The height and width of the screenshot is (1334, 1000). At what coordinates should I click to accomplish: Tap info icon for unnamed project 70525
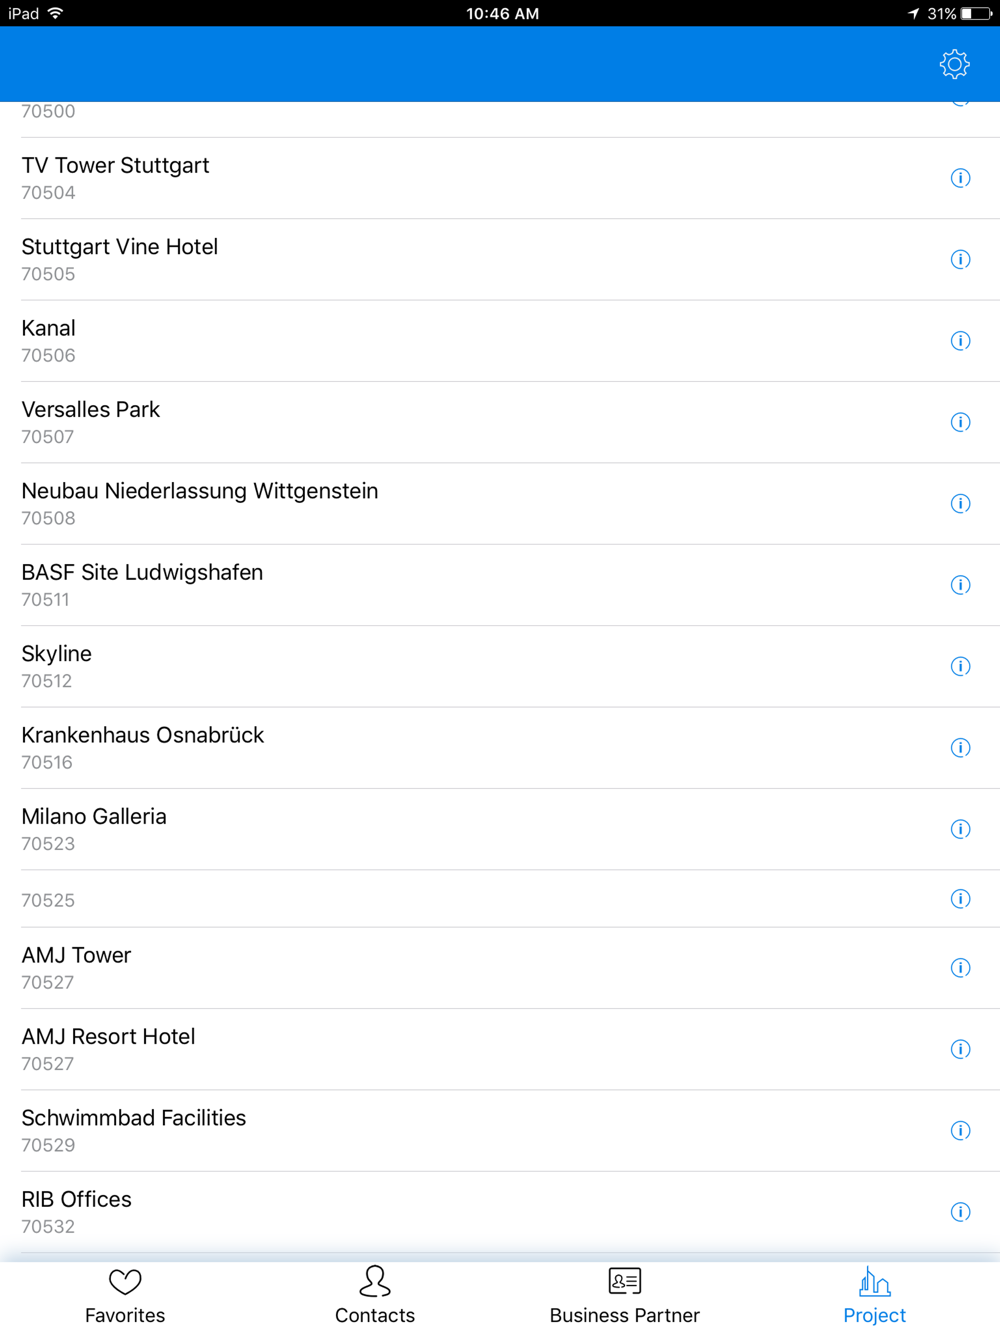pyautogui.click(x=960, y=899)
